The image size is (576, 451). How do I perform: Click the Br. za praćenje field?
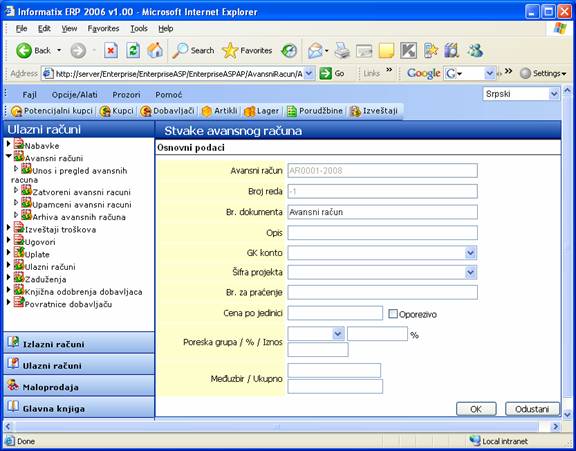pos(382,292)
